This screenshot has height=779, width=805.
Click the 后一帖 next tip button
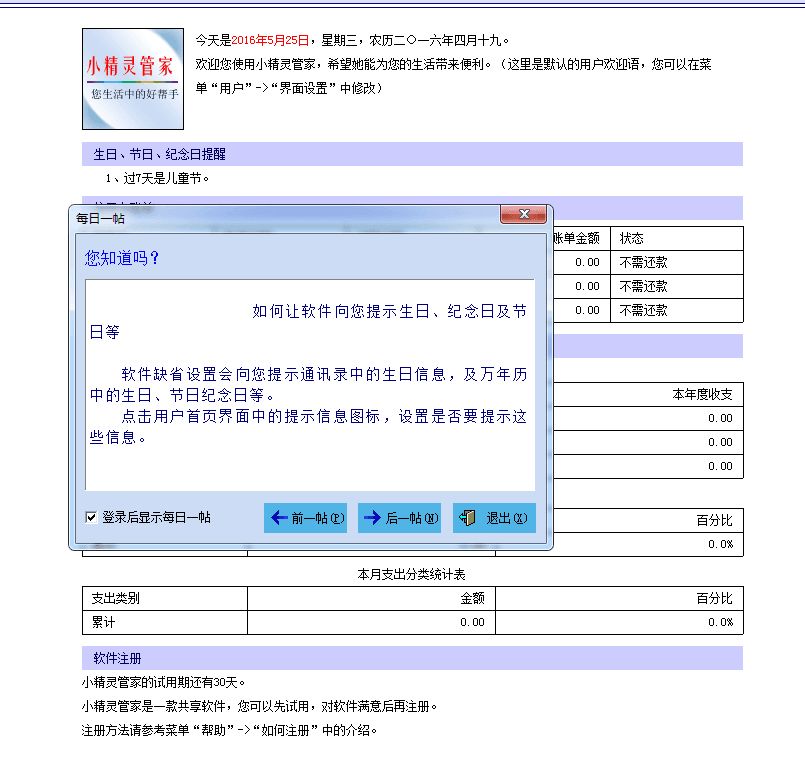(x=399, y=518)
